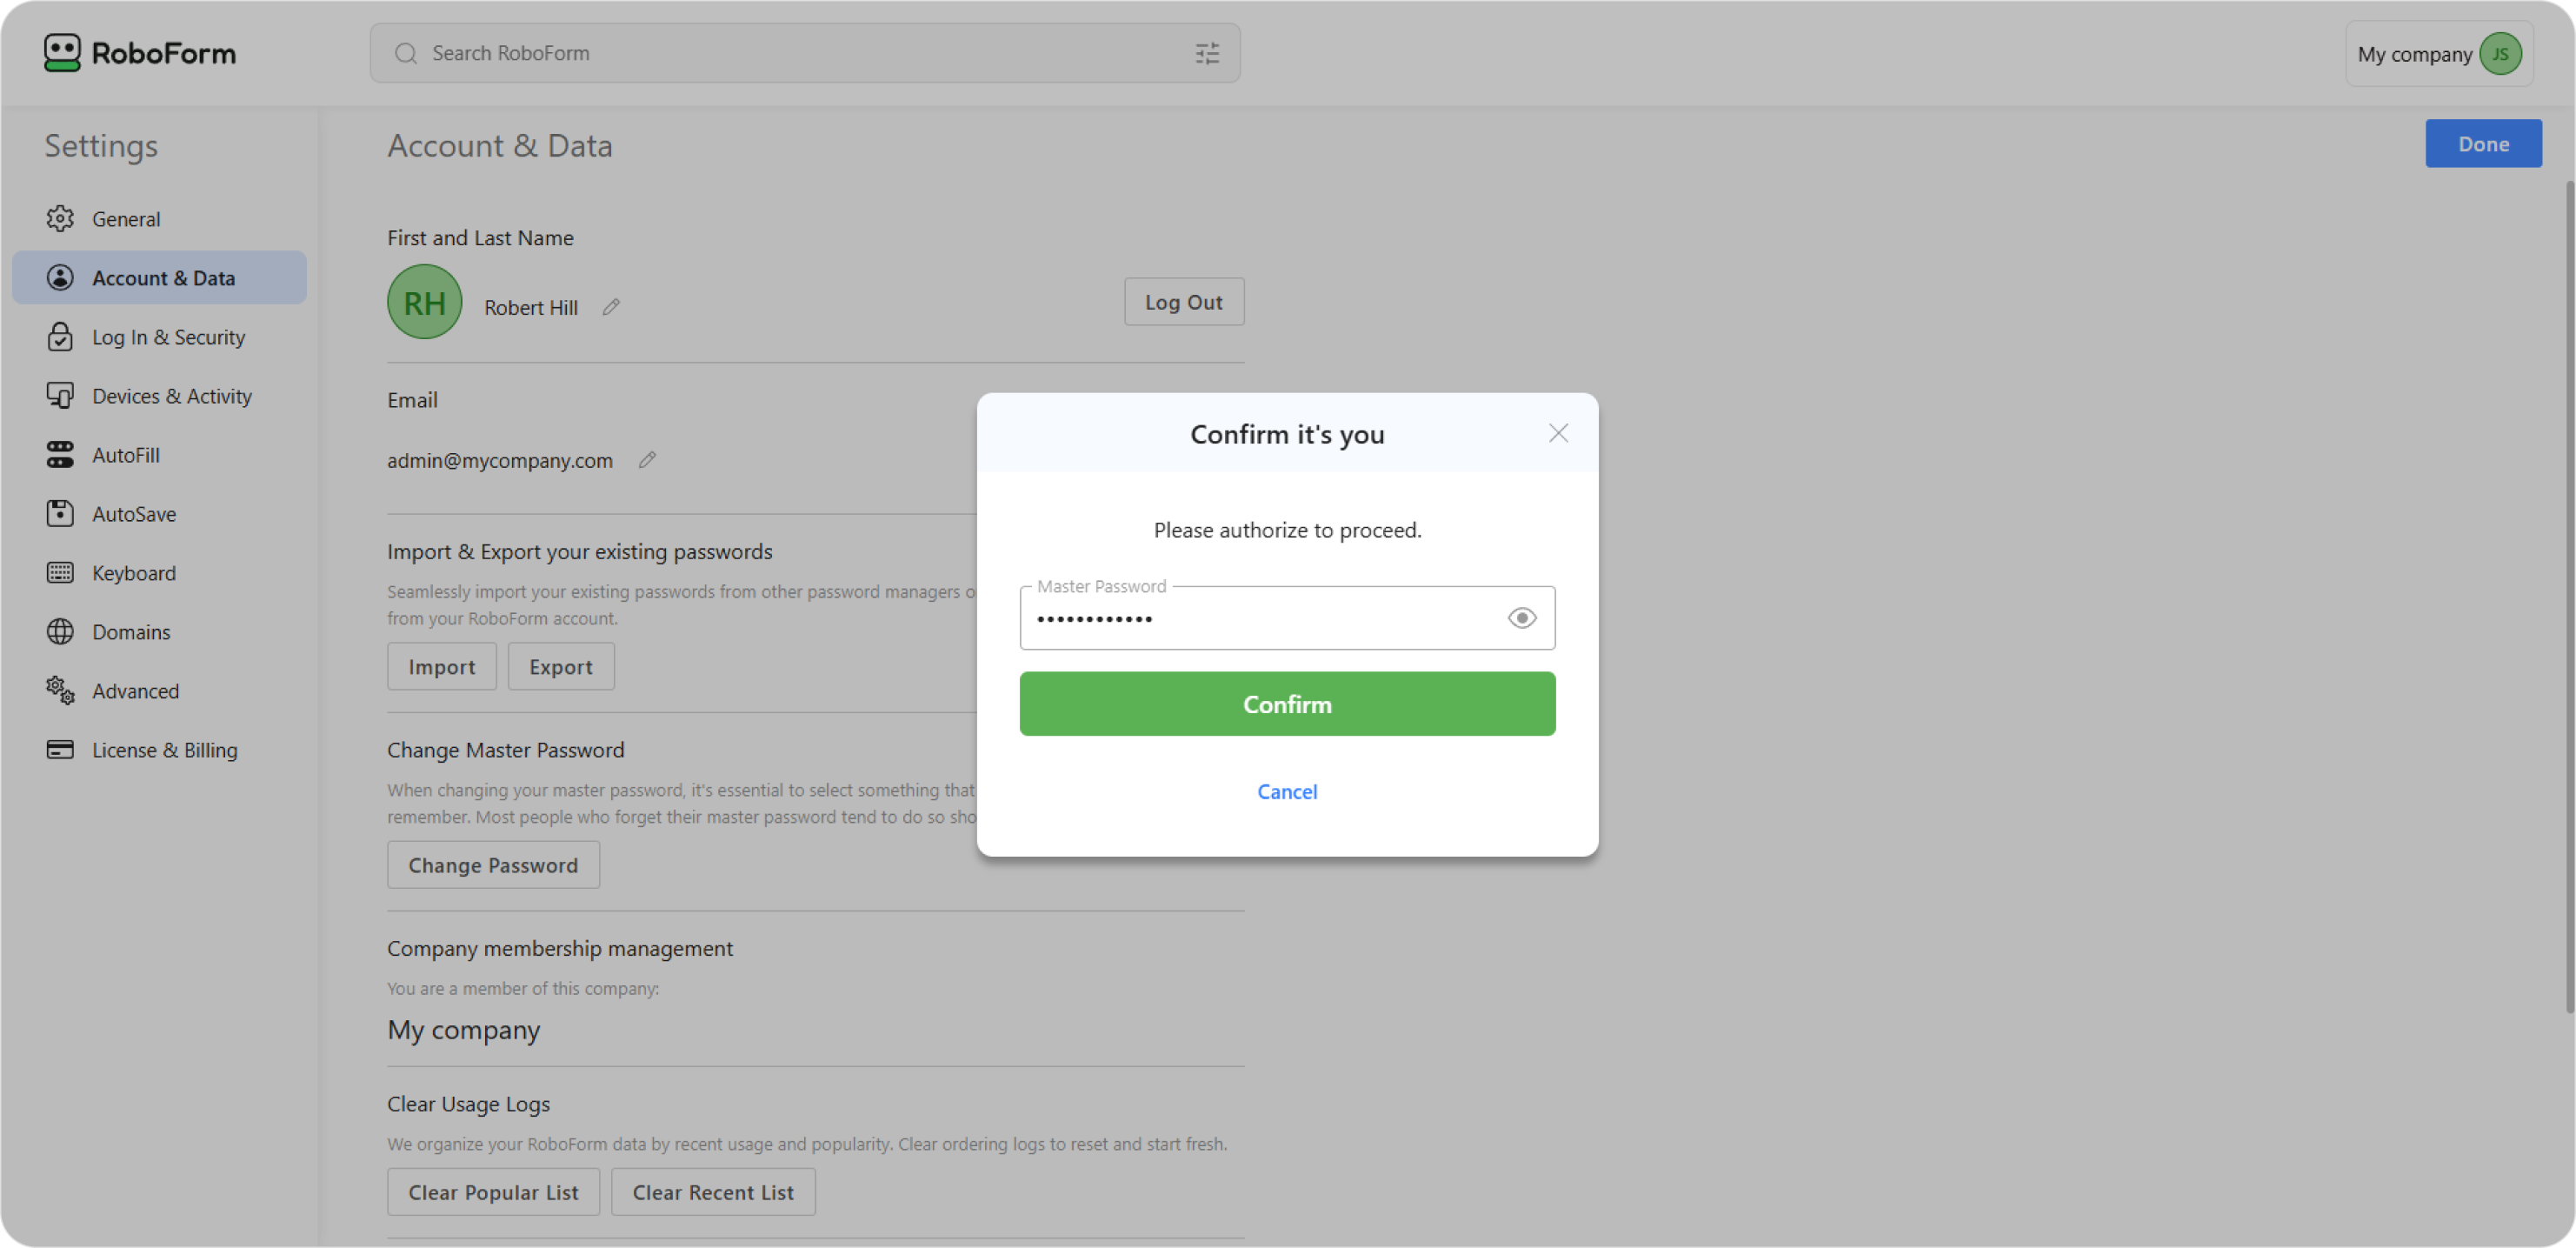Image resolution: width=2576 pixels, height=1248 pixels.
Task: Click the Devices & Activity monitor icon
Action: tap(60, 395)
